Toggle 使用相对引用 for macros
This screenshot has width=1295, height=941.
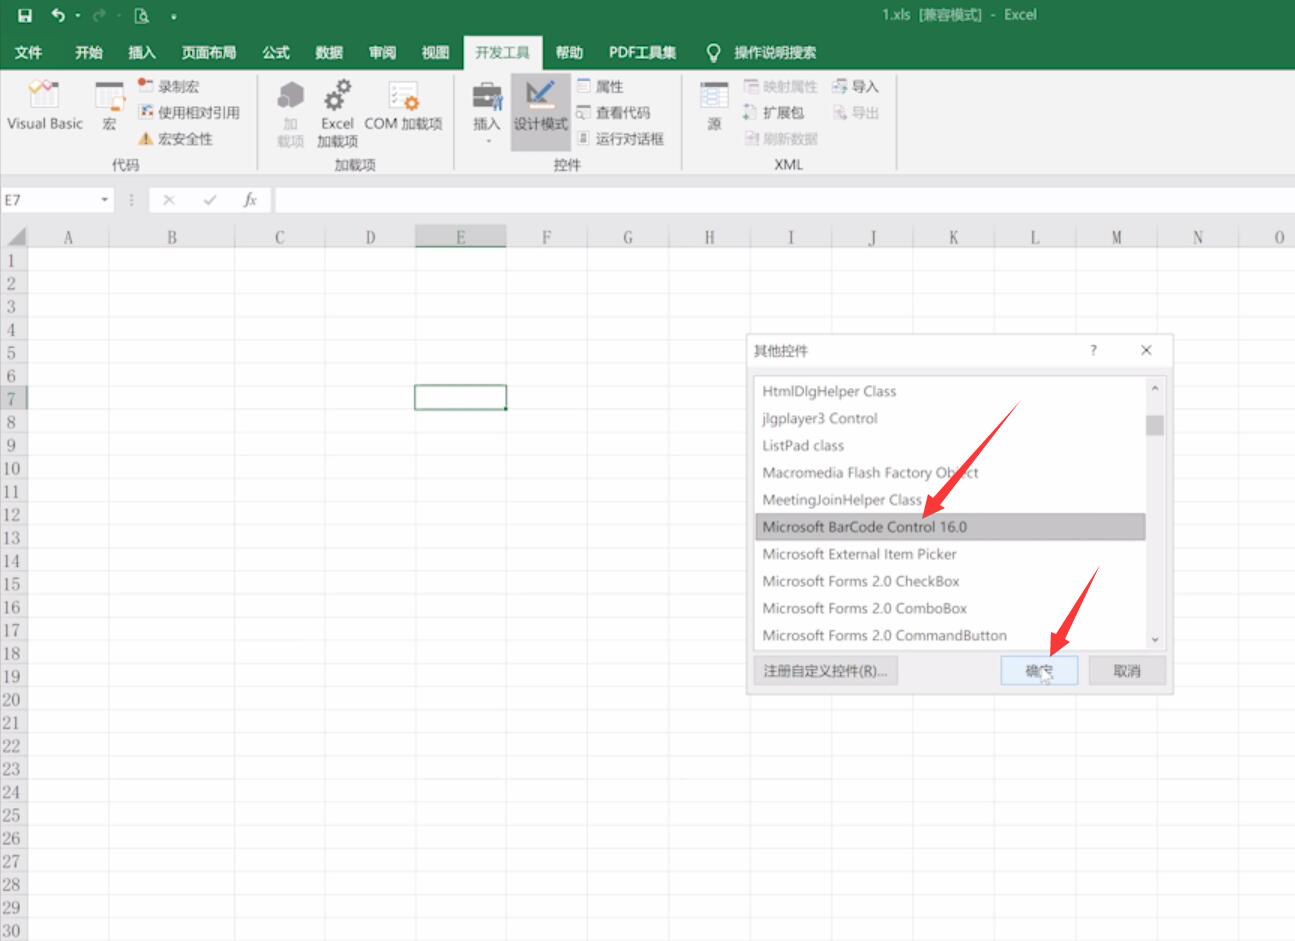[189, 113]
